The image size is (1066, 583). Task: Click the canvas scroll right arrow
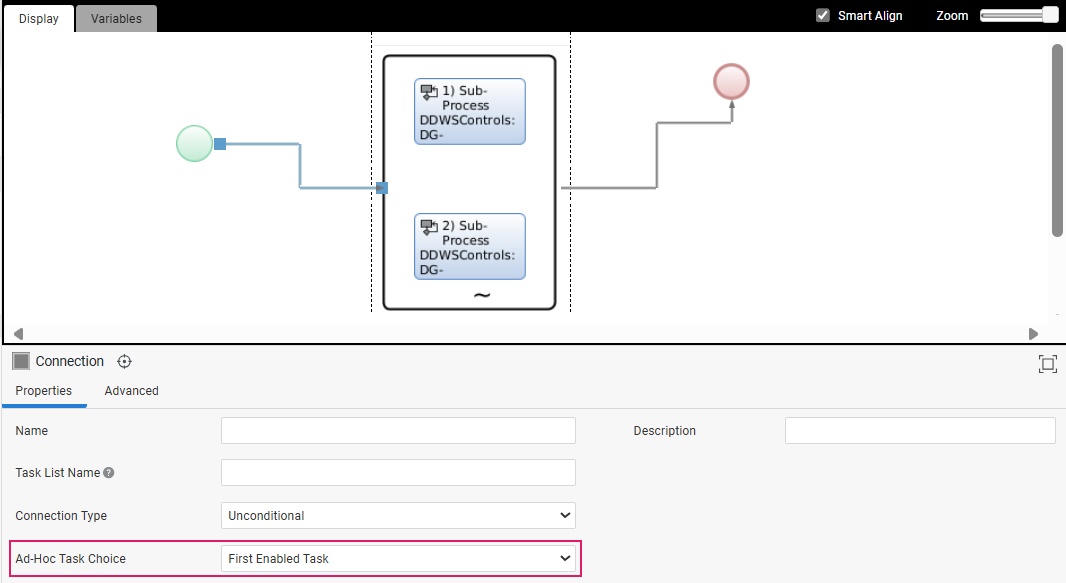[1033, 334]
